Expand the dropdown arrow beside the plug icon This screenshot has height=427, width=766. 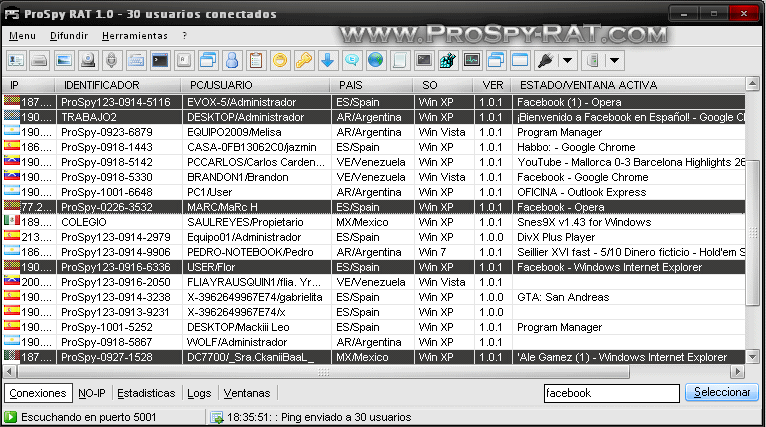tap(567, 61)
